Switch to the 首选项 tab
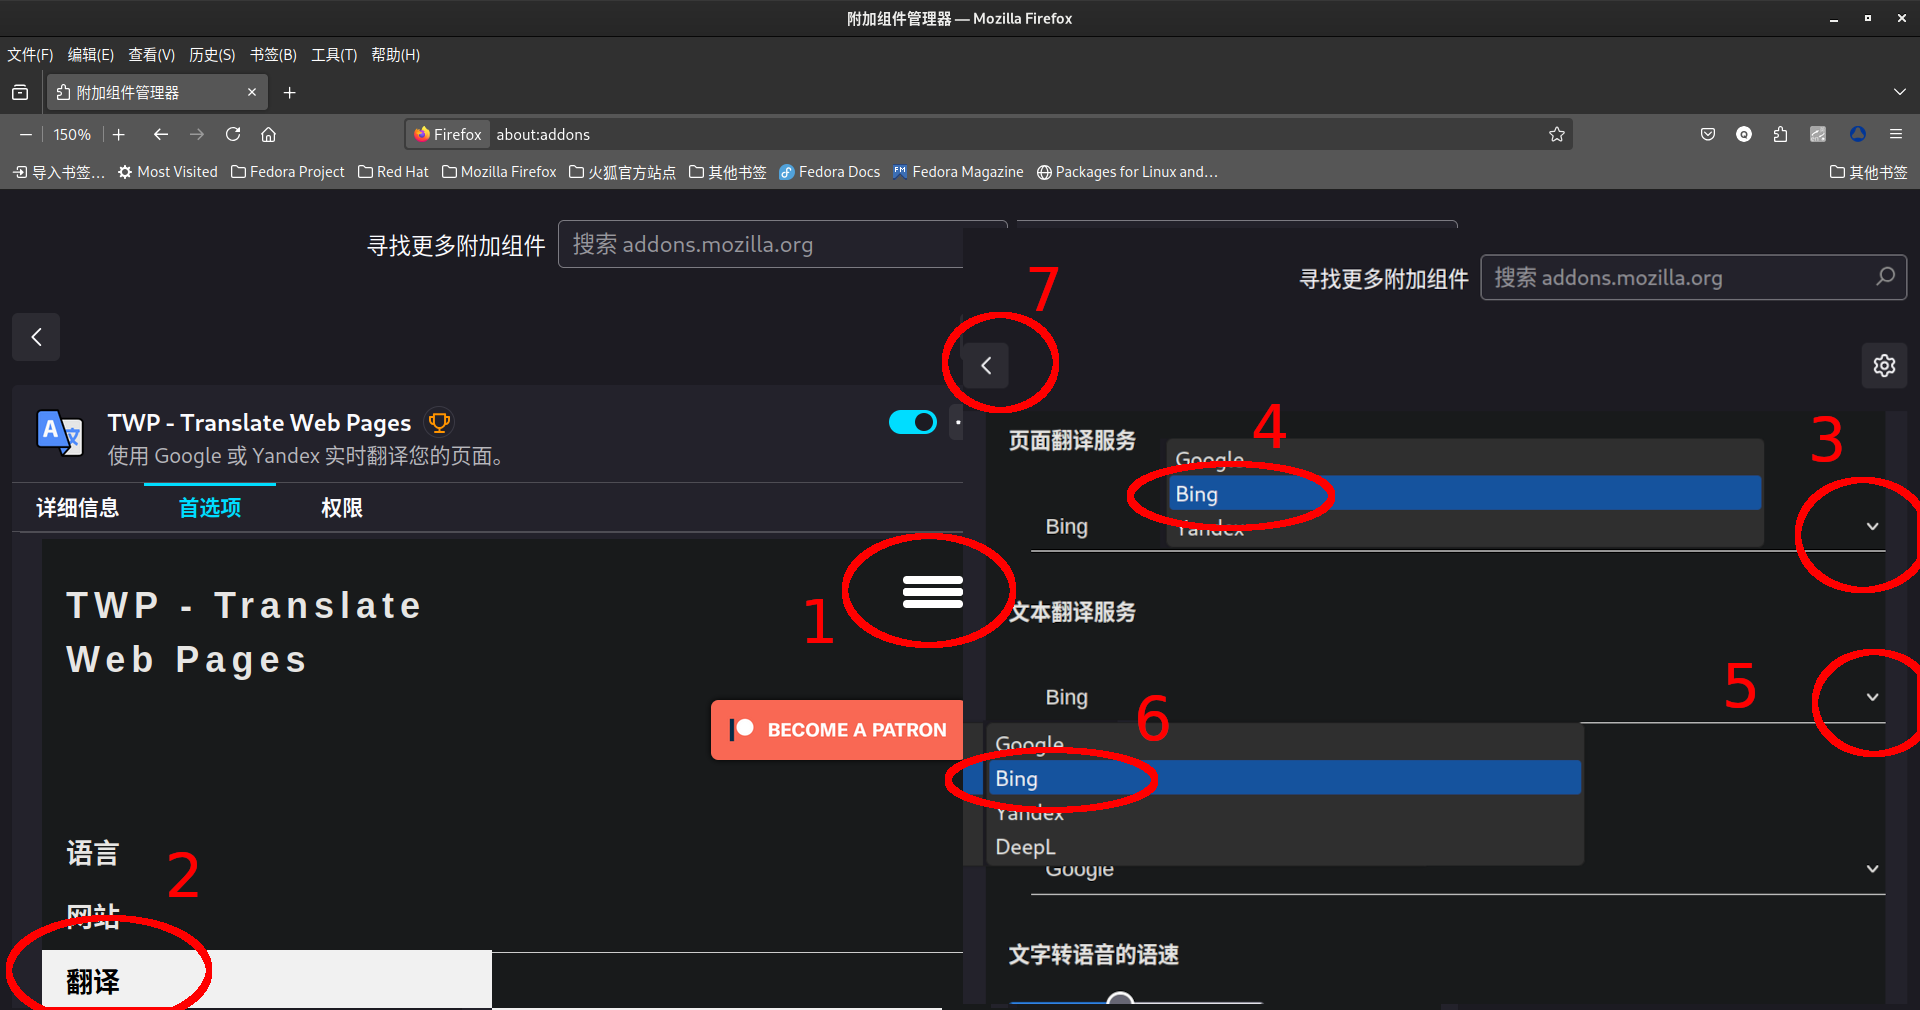Image resolution: width=1920 pixels, height=1010 pixels. click(x=209, y=508)
